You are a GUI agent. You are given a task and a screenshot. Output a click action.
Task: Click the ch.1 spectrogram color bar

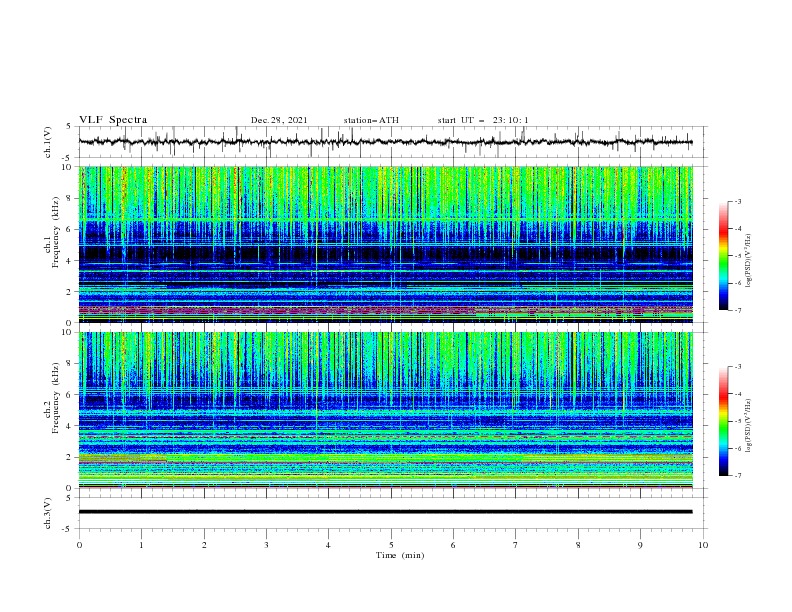[x=723, y=256]
